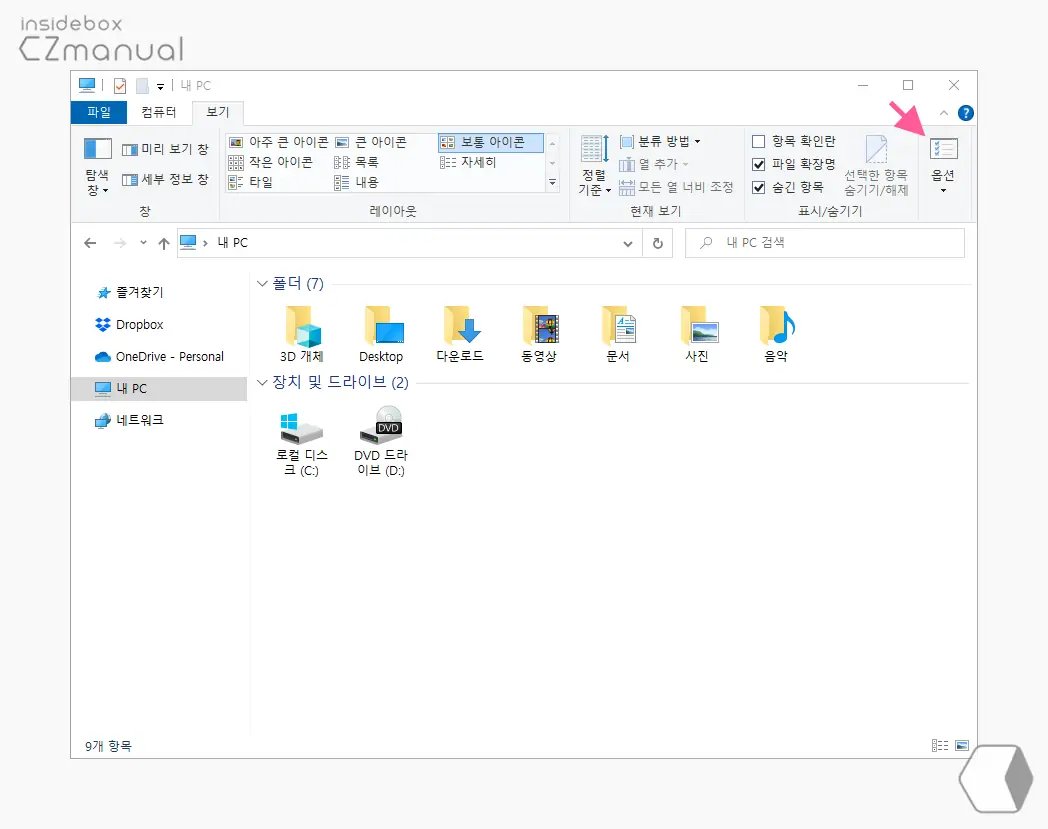1048x829 pixels.
Task: Click Size all columns to fit (모든 열 너비 조정)
Action: (x=676, y=187)
